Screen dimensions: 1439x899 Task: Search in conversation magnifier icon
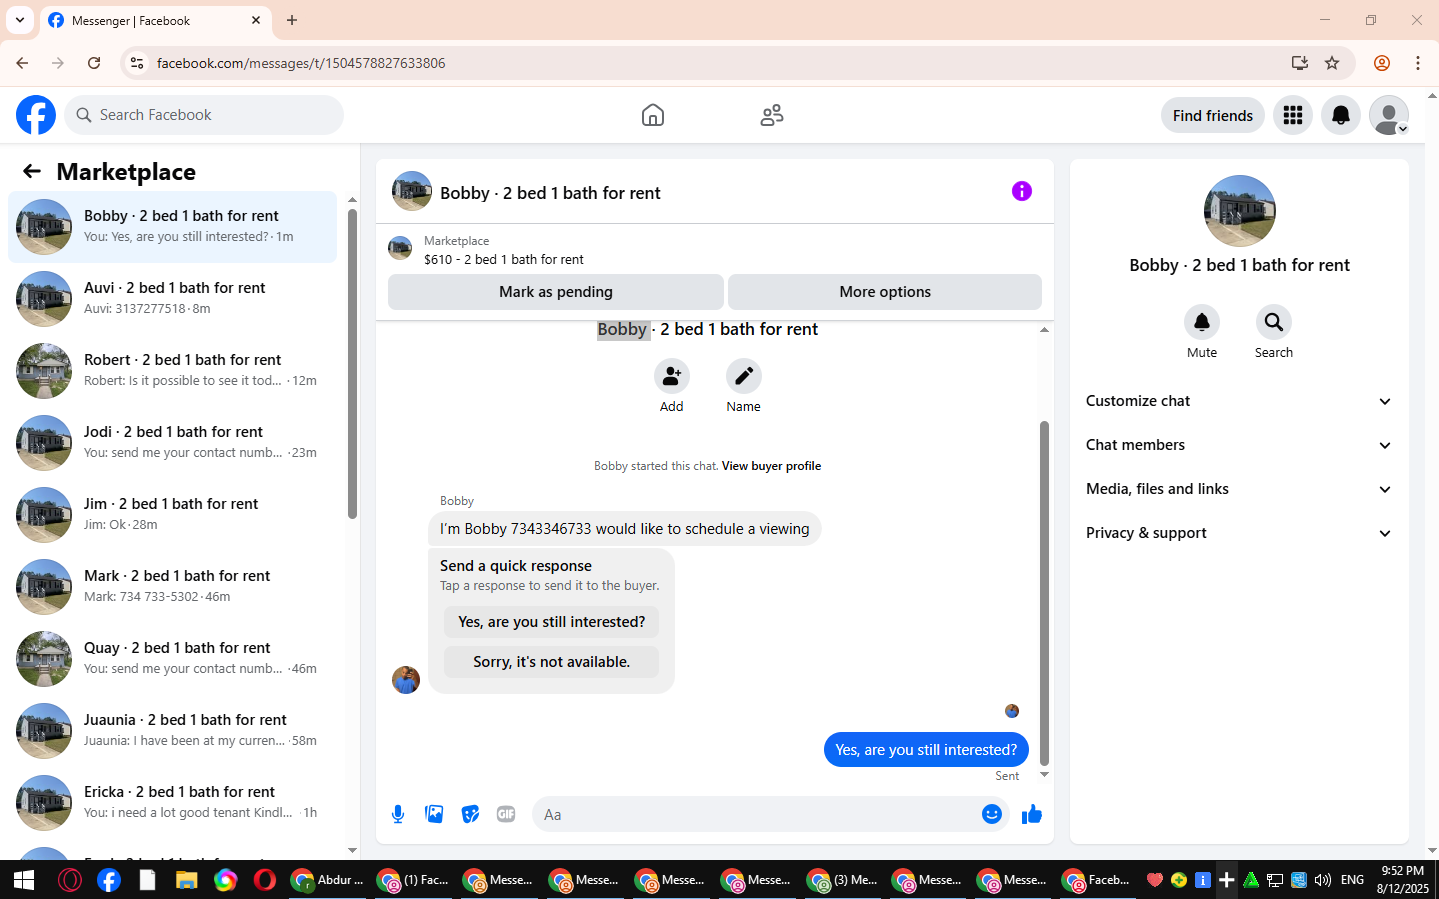click(x=1274, y=322)
